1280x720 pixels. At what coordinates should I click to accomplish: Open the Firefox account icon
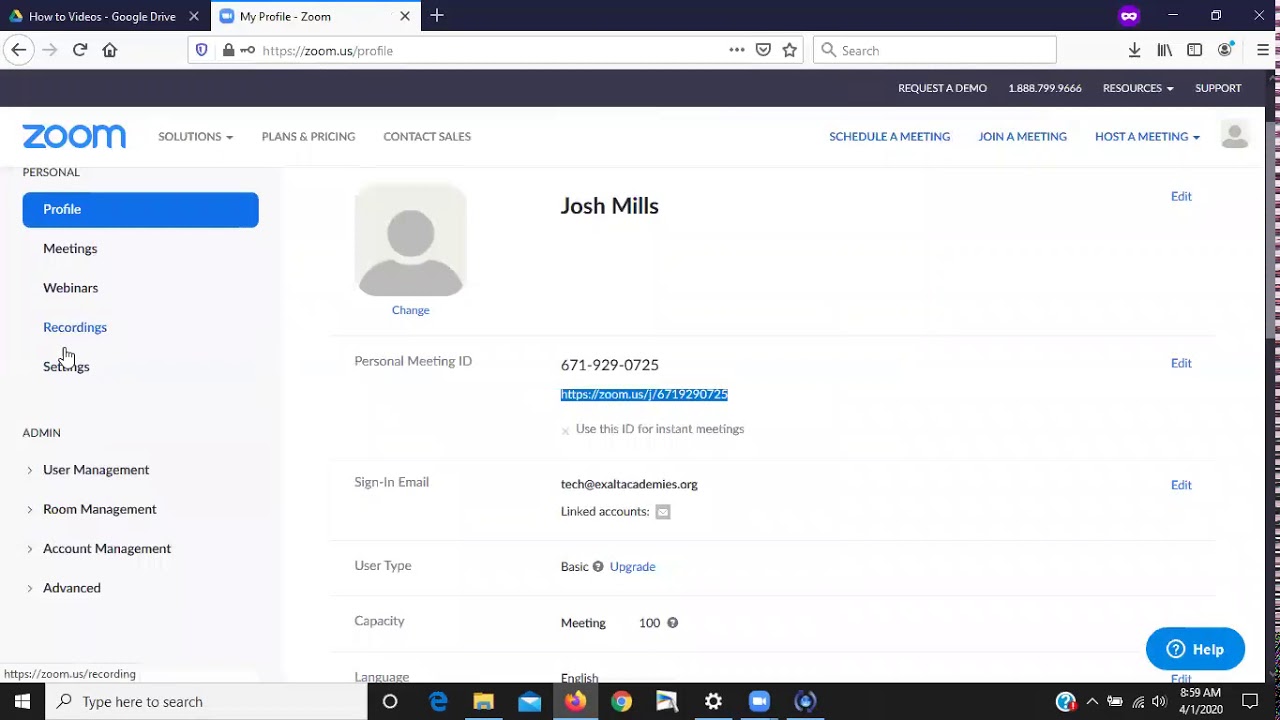(1226, 50)
